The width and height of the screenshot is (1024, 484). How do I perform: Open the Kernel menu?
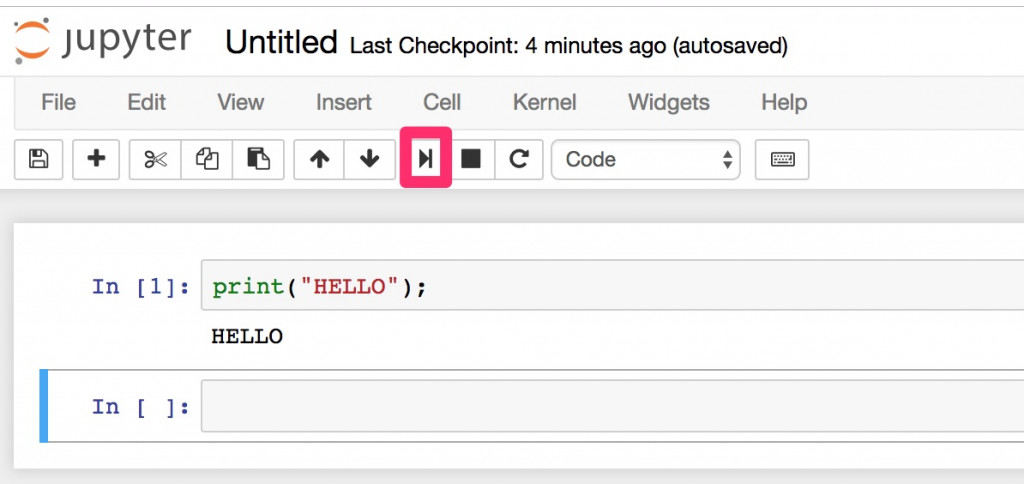pos(544,102)
